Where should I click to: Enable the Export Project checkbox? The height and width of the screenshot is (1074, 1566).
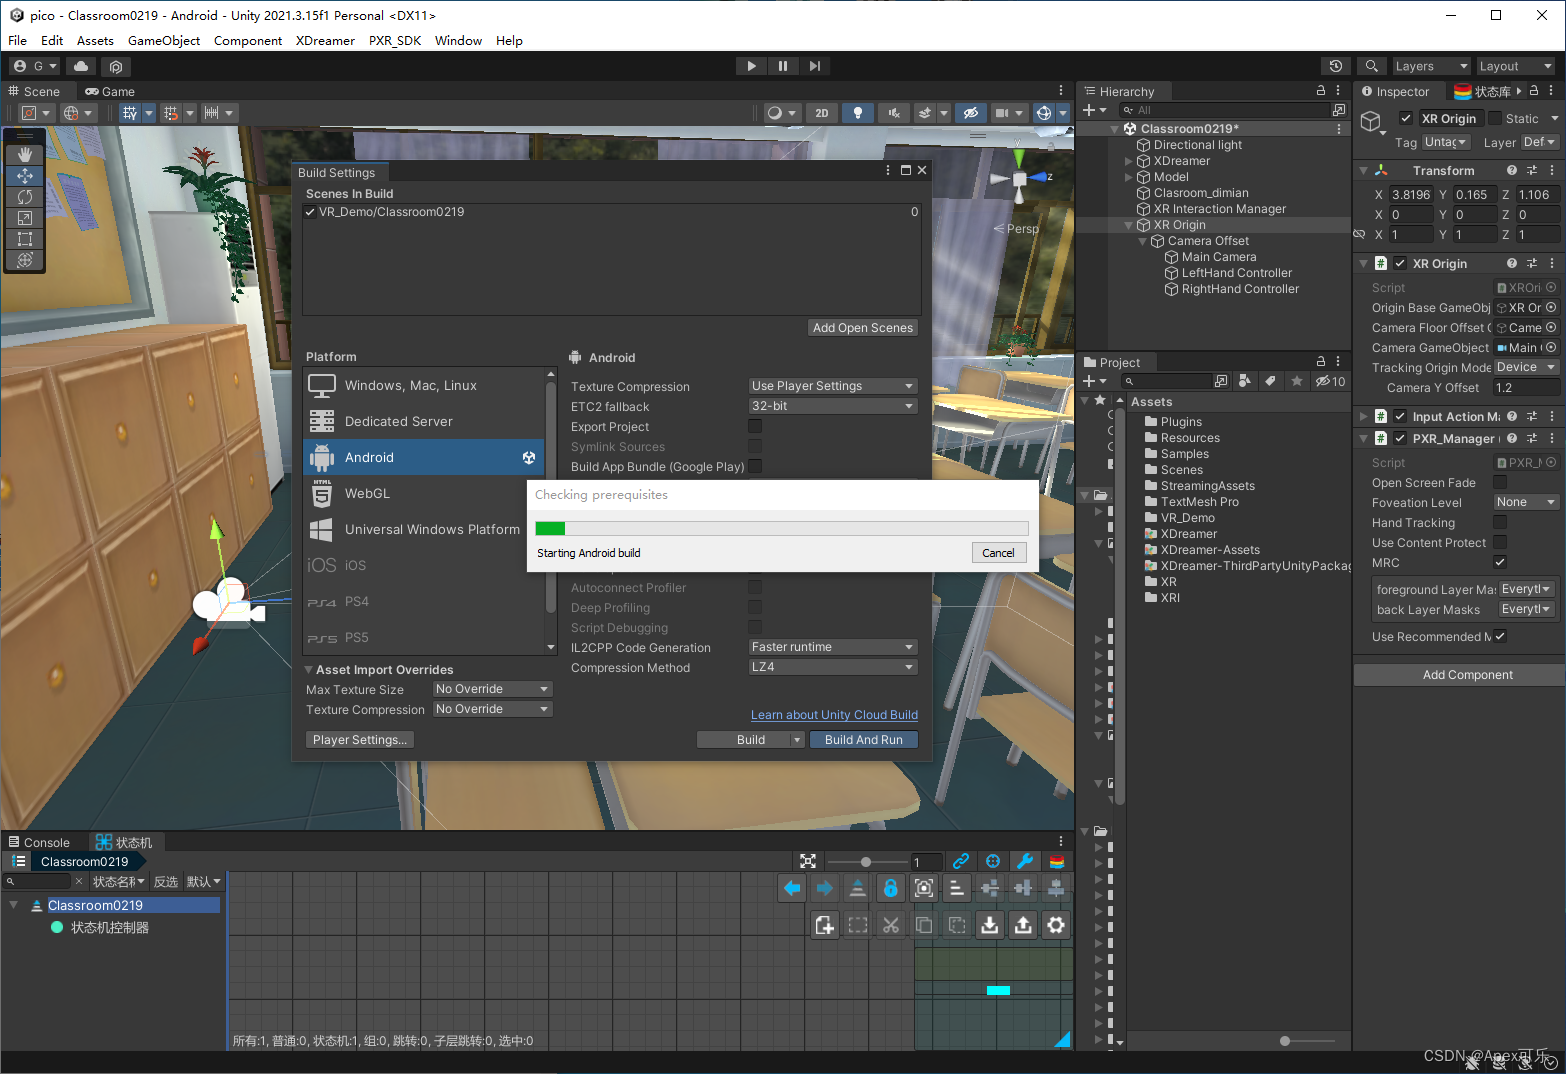pos(755,426)
